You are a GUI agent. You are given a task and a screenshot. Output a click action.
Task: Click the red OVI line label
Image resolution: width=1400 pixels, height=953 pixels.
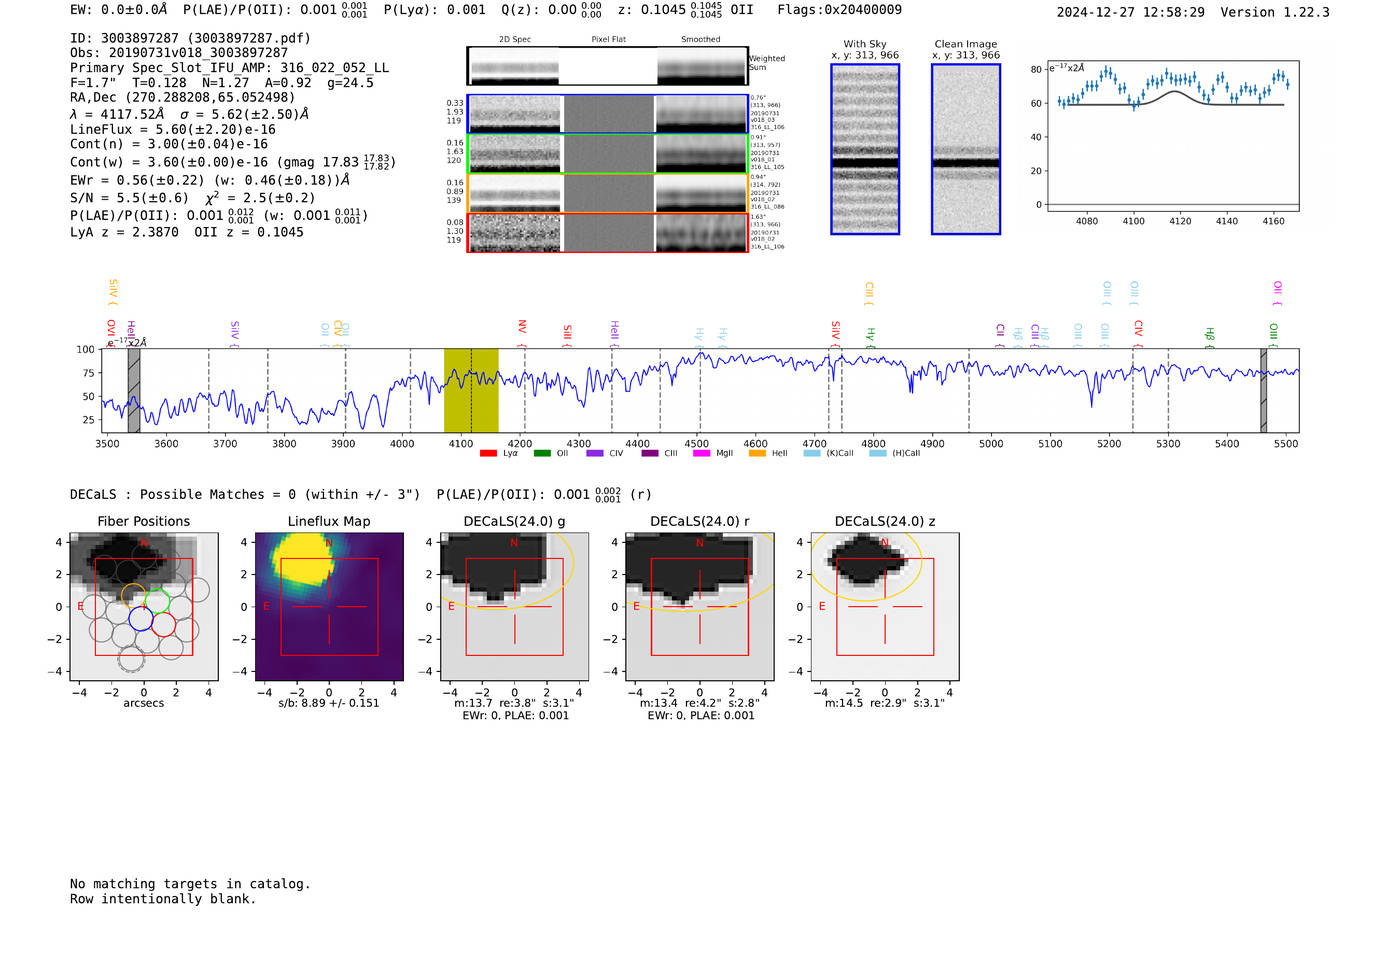(x=111, y=331)
